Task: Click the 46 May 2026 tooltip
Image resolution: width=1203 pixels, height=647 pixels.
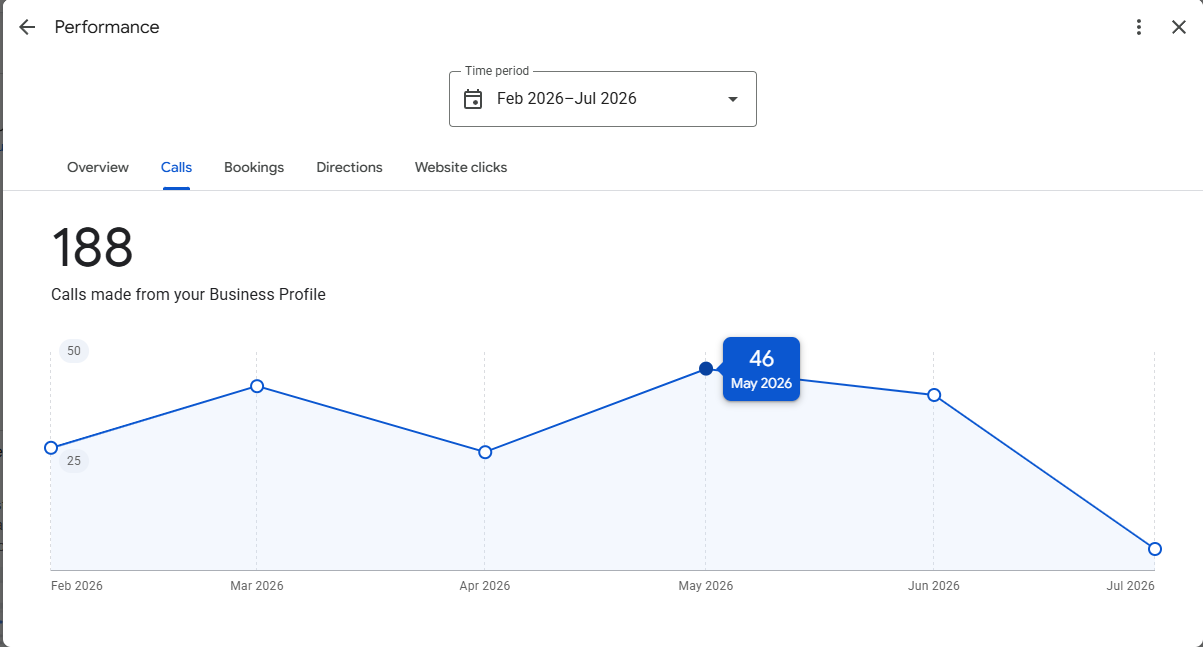Action: [x=761, y=369]
